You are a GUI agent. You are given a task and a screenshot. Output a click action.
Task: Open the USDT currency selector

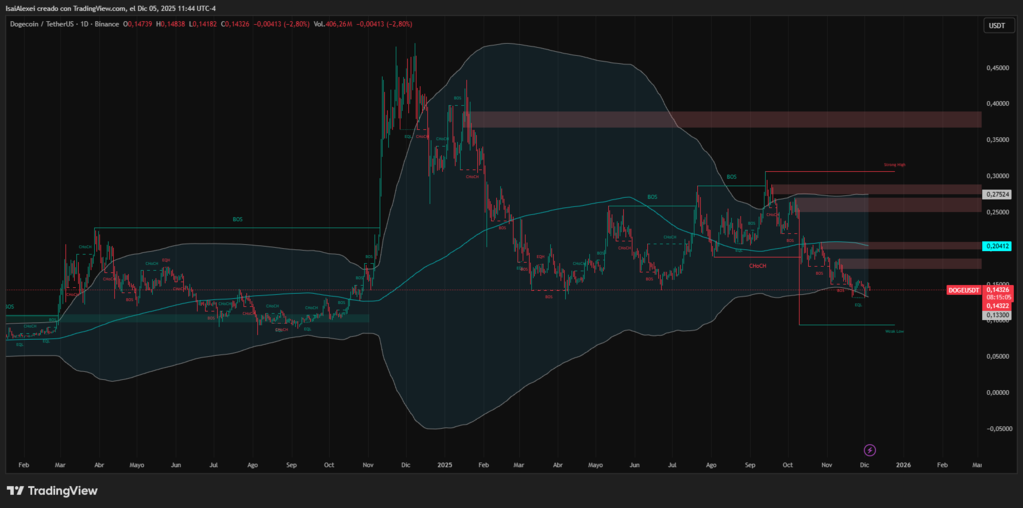996,25
